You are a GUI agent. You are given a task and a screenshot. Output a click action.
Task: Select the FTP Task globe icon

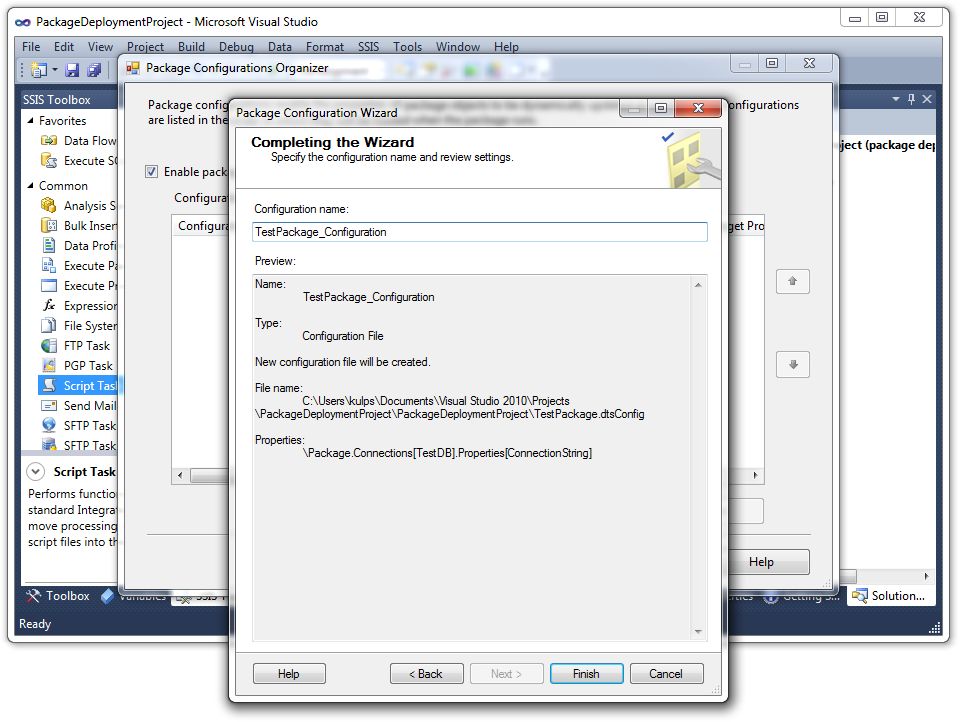48,346
